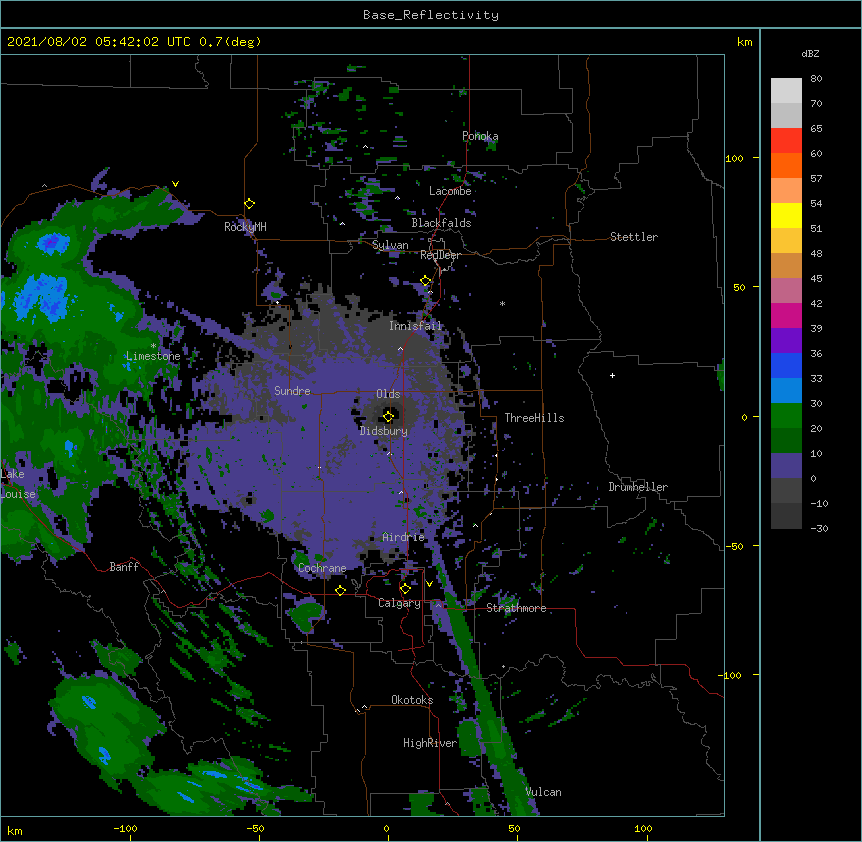Click the Sylvan label

pos(390,245)
